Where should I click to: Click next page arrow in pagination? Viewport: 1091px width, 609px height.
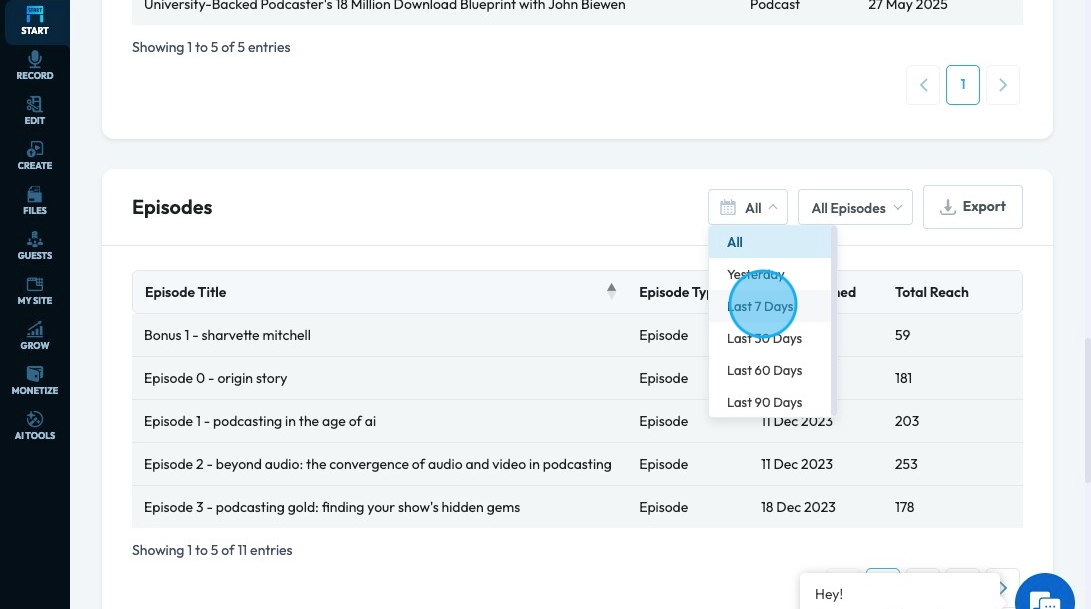1003,85
